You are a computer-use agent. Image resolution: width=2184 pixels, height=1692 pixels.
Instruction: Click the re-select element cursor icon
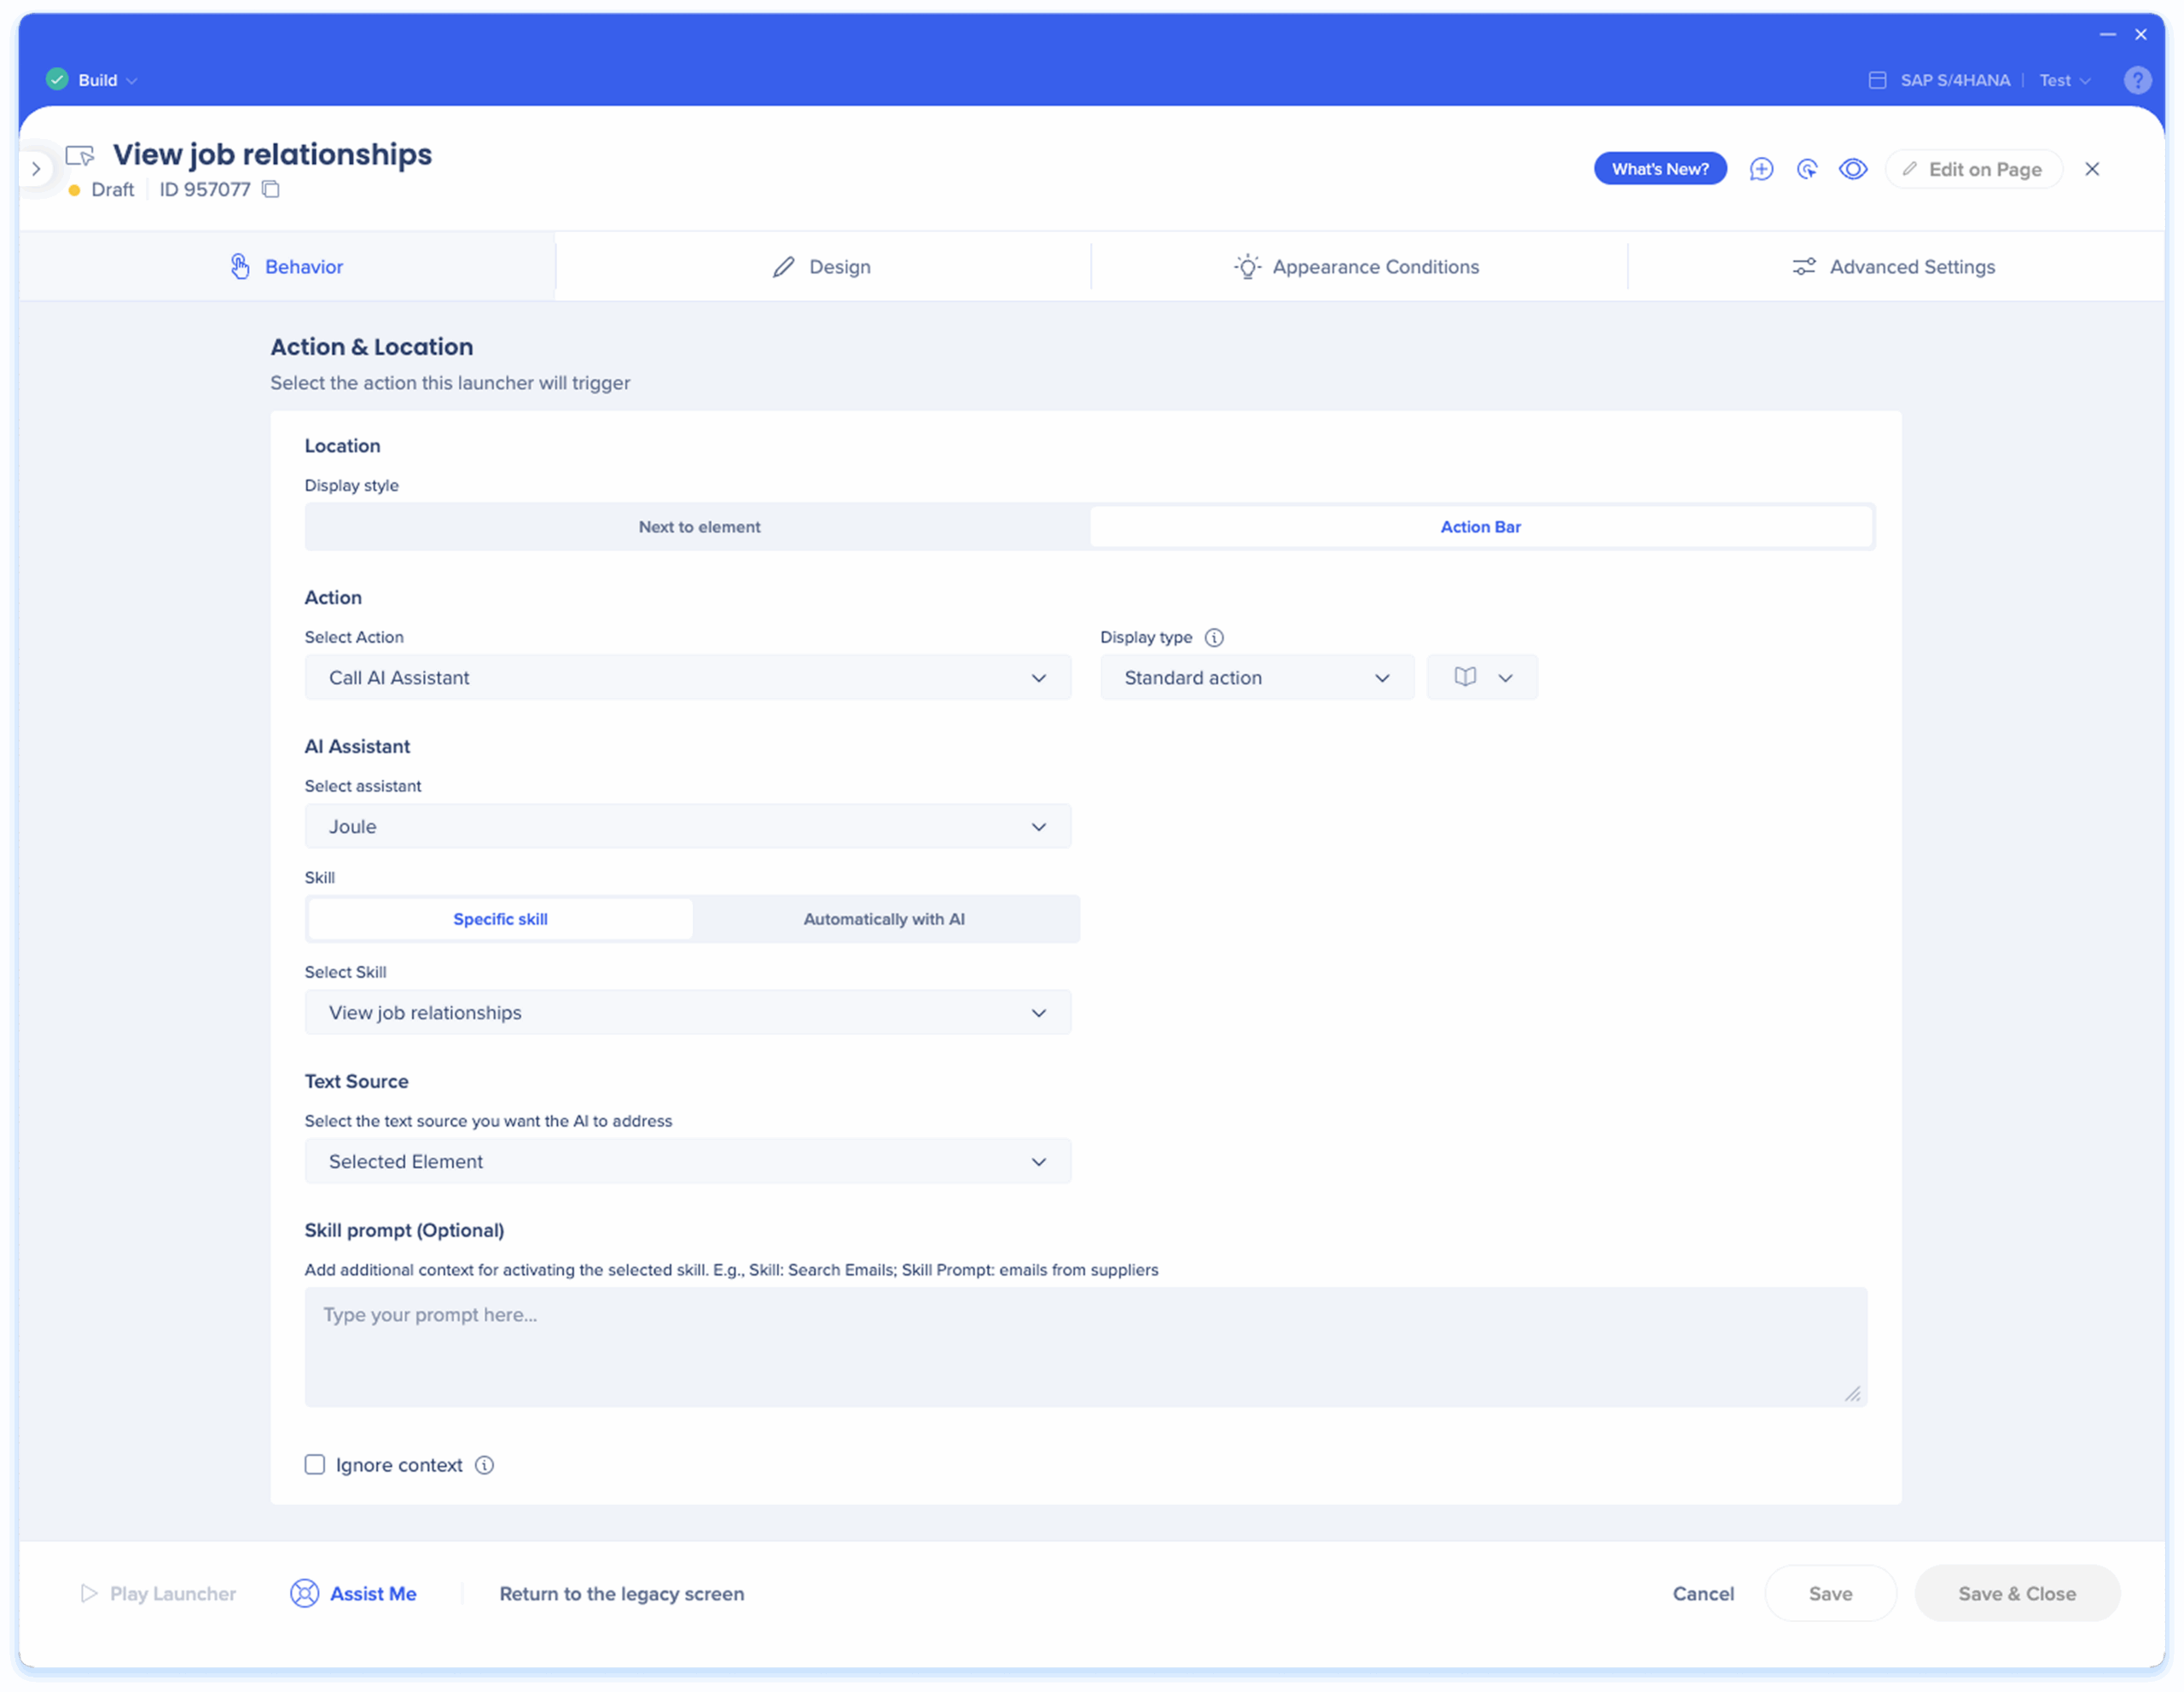(x=1806, y=169)
